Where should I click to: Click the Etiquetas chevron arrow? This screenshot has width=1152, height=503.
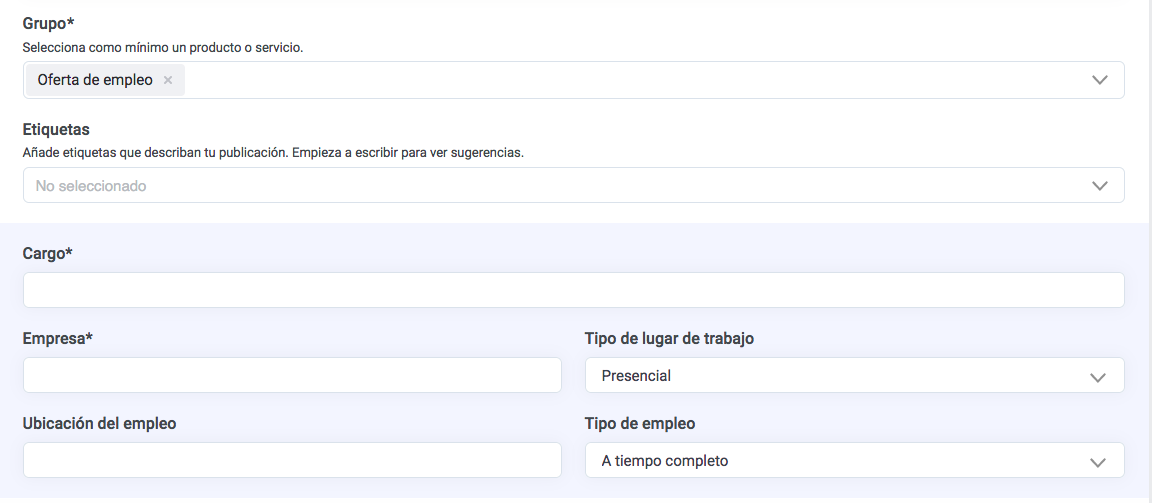pos(1100,186)
